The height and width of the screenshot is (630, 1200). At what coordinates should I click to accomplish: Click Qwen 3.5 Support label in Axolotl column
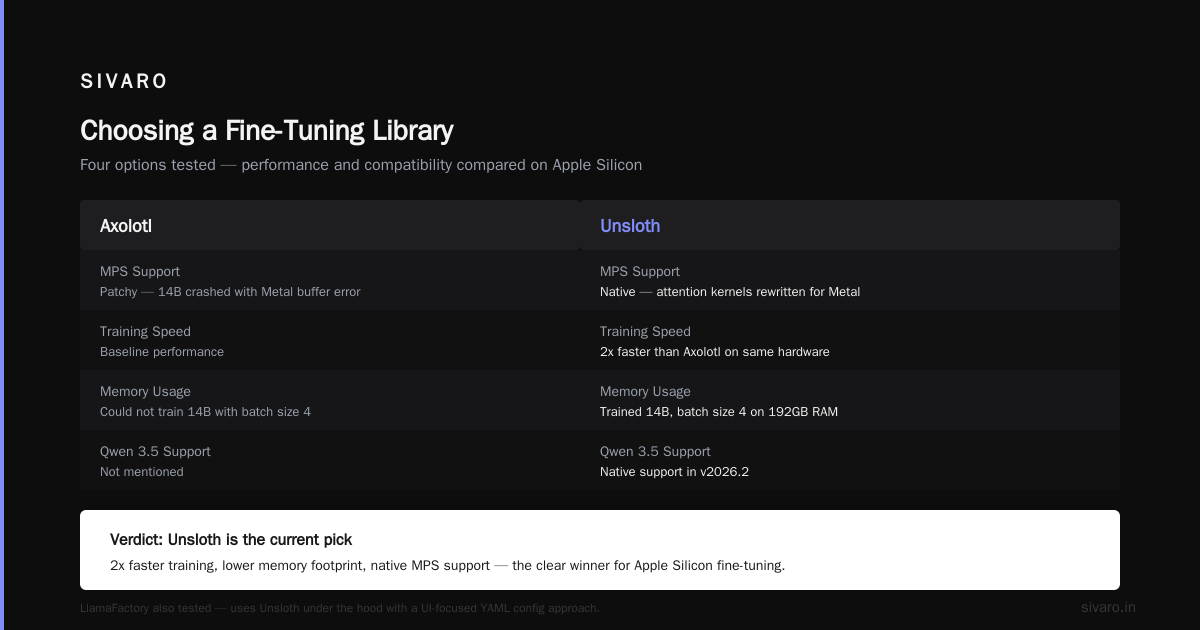[155, 451]
